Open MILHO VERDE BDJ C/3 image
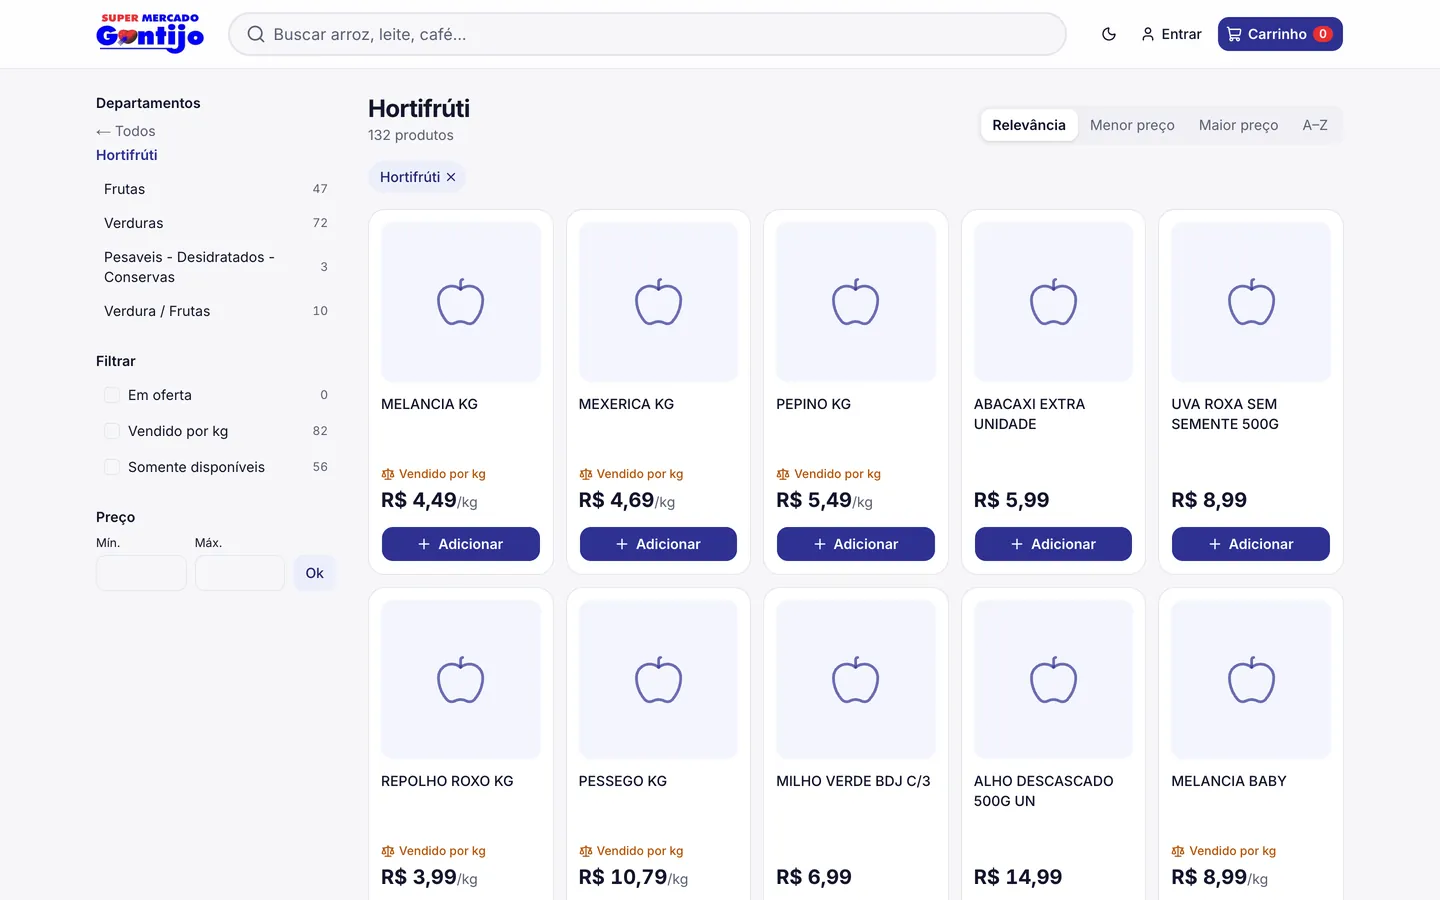This screenshot has width=1440, height=900. (856, 680)
